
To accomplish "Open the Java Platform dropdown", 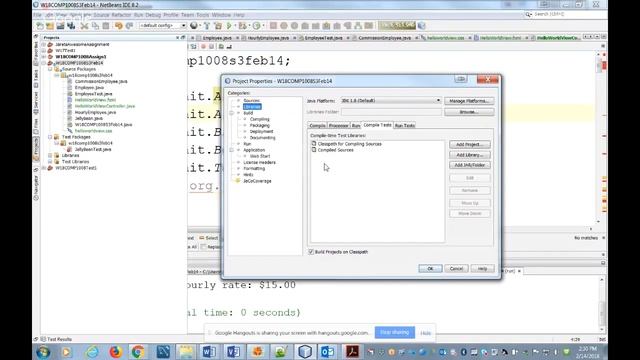I will (391, 100).
